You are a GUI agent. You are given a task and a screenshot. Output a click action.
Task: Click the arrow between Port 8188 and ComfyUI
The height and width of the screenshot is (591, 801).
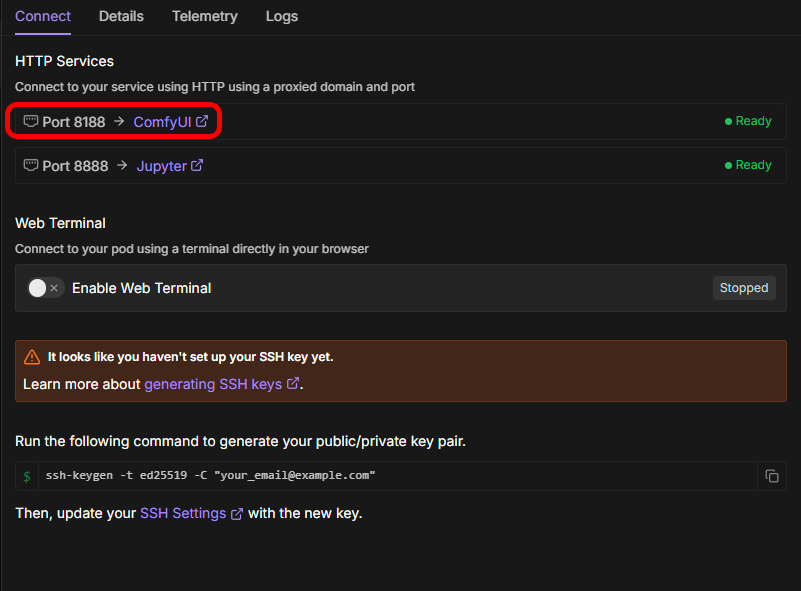click(119, 121)
